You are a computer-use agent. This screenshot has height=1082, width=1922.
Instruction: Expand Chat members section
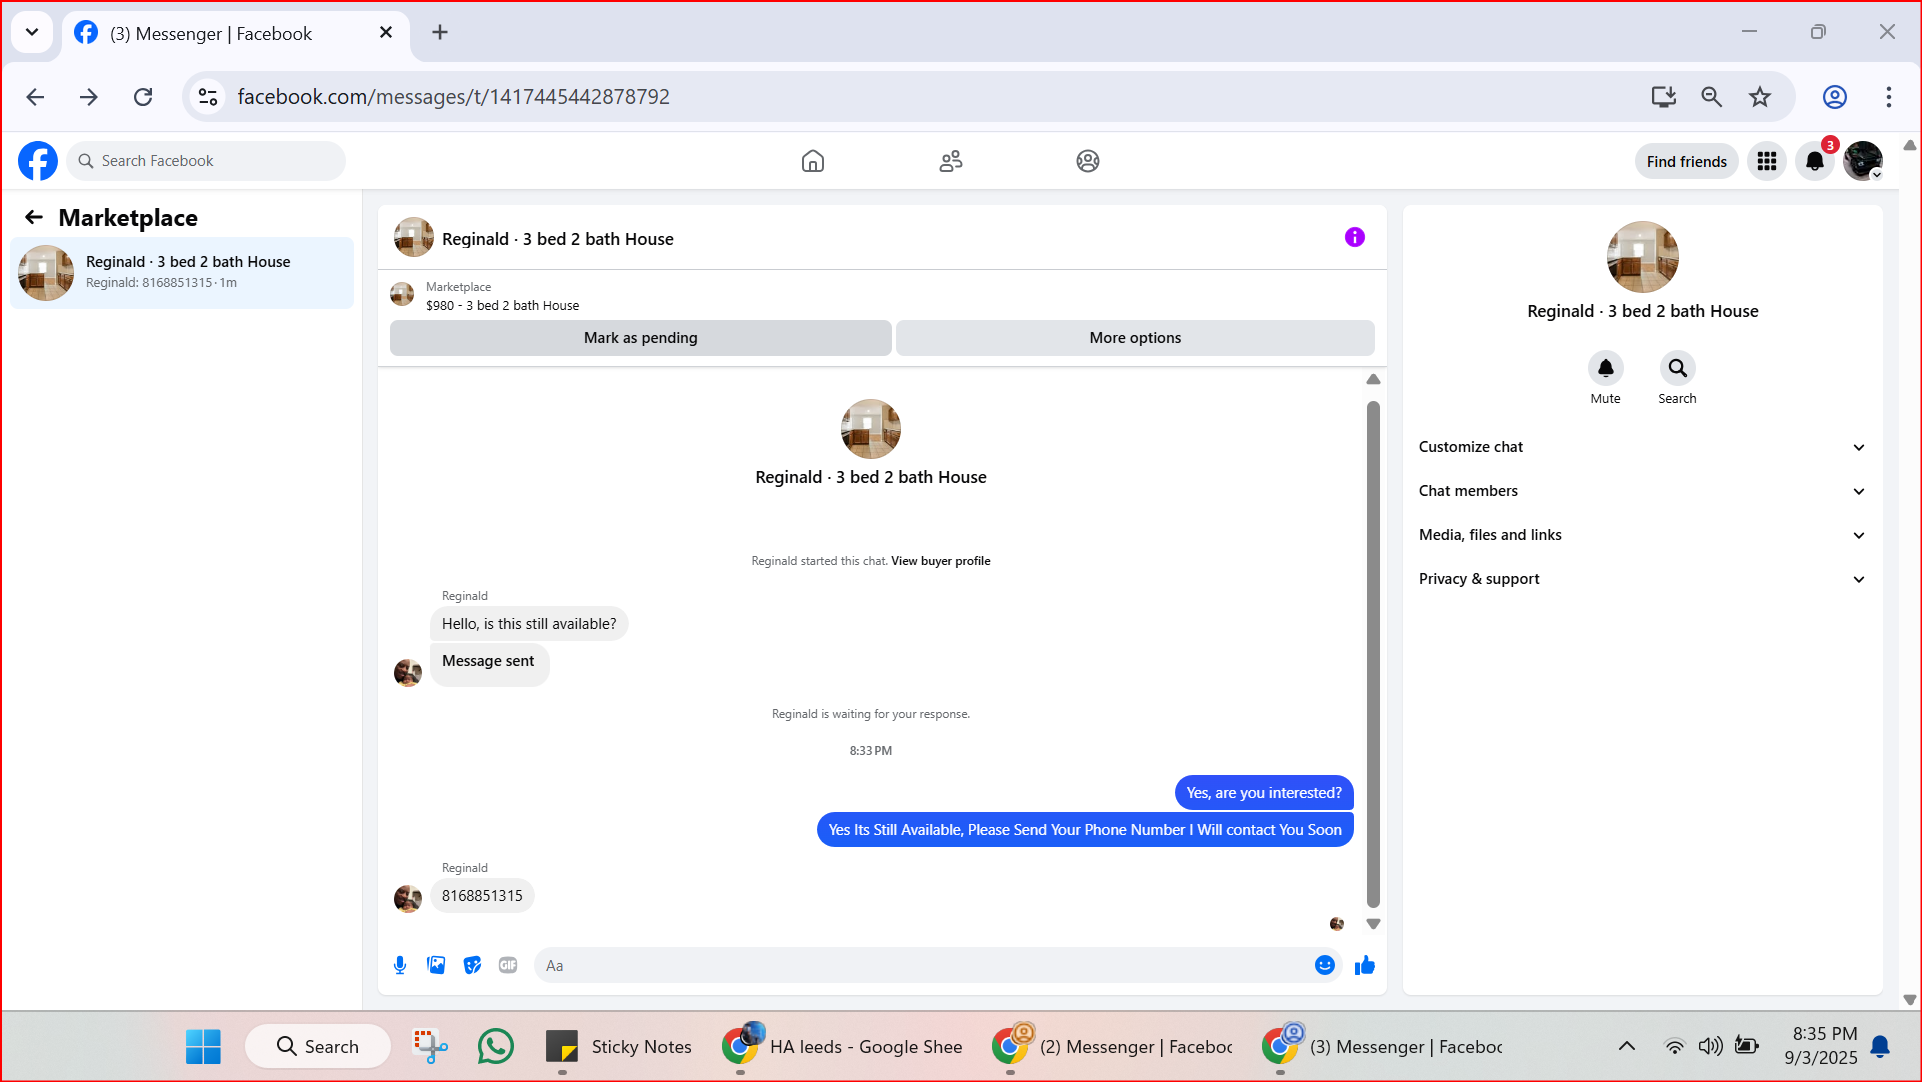click(x=1643, y=491)
